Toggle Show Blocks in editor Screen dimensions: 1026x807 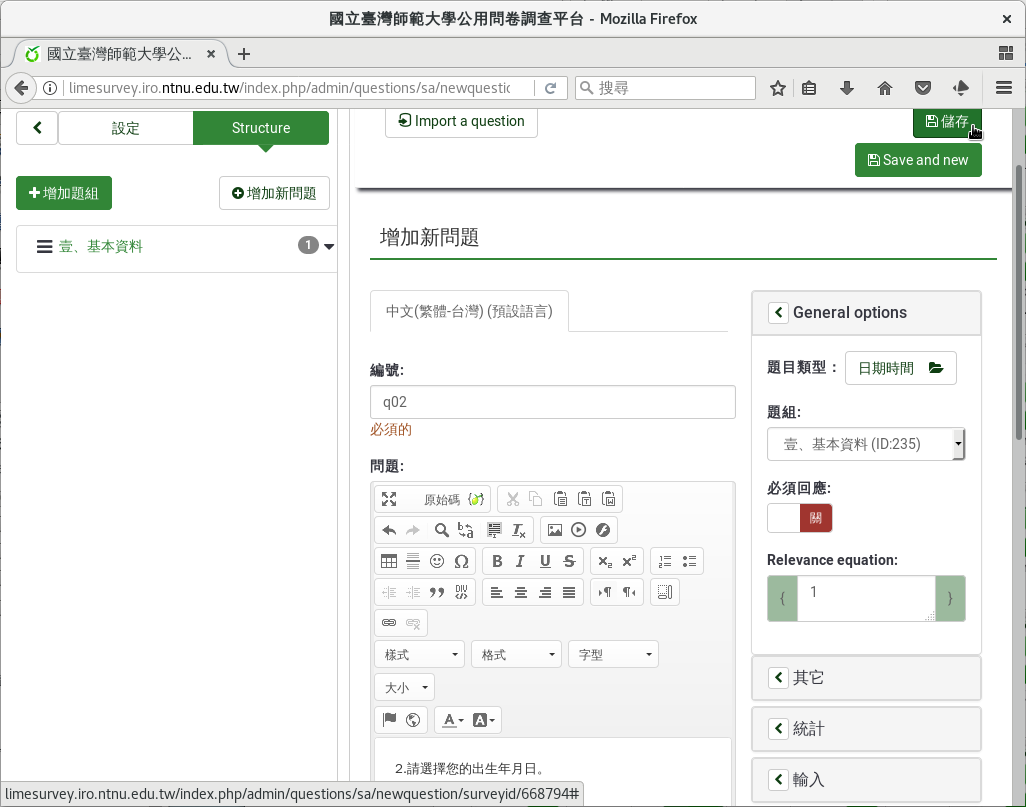tap(665, 592)
